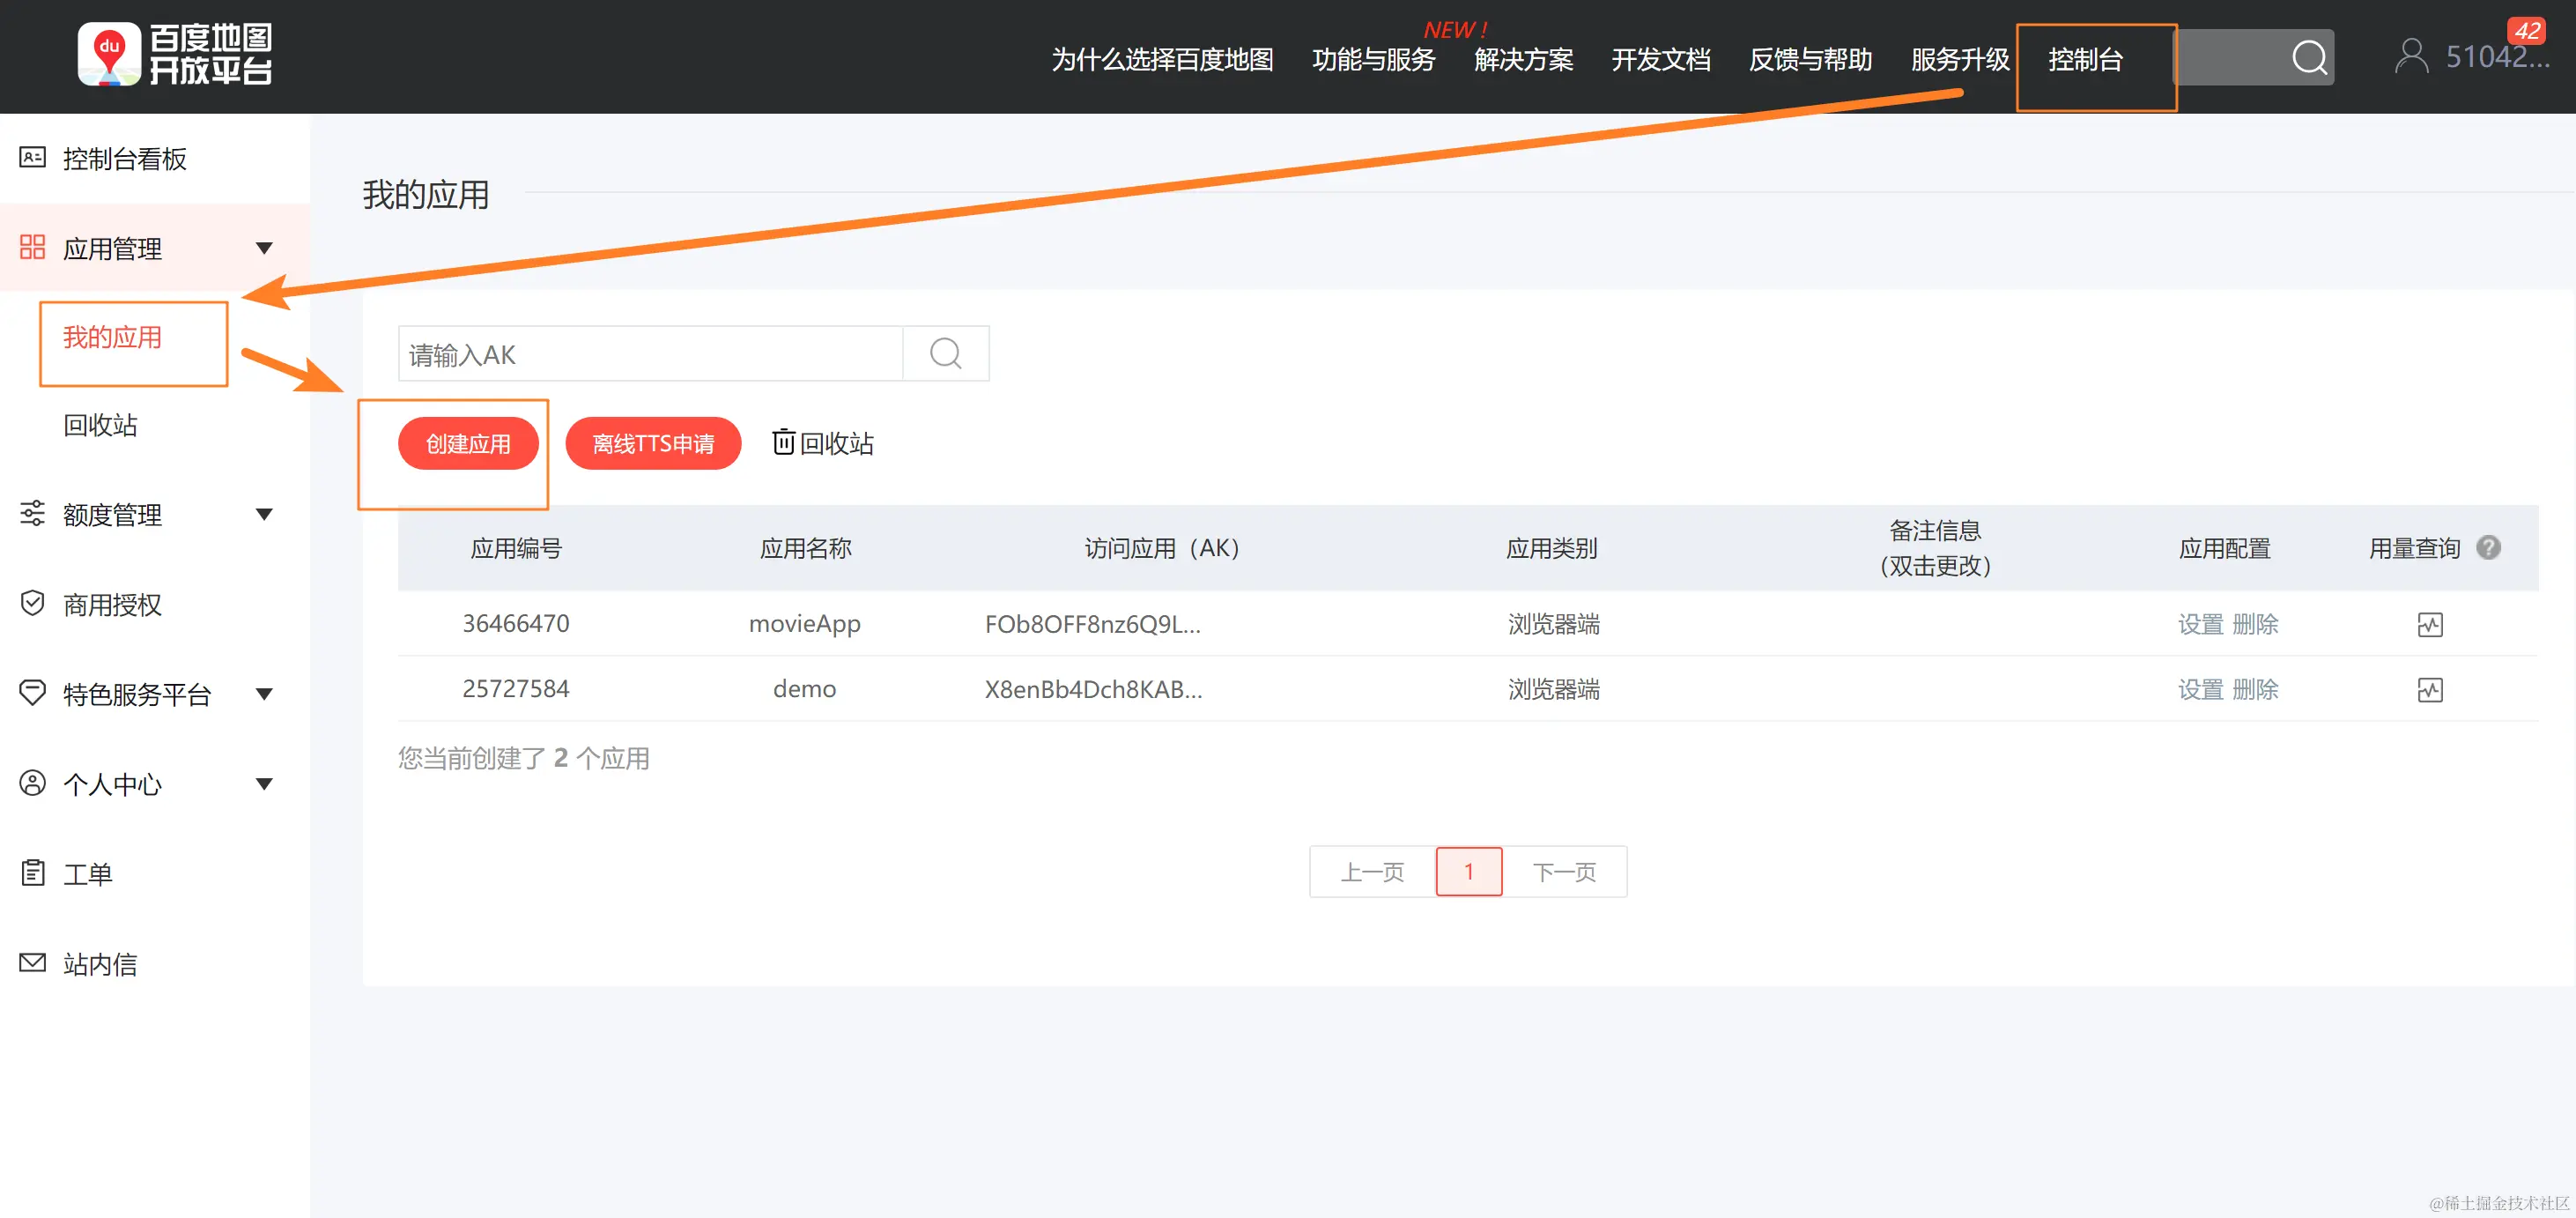This screenshot has width=2576, height=1218.
Task: Collapse the 应用管理 sidebar section
Action: point(264,248)
